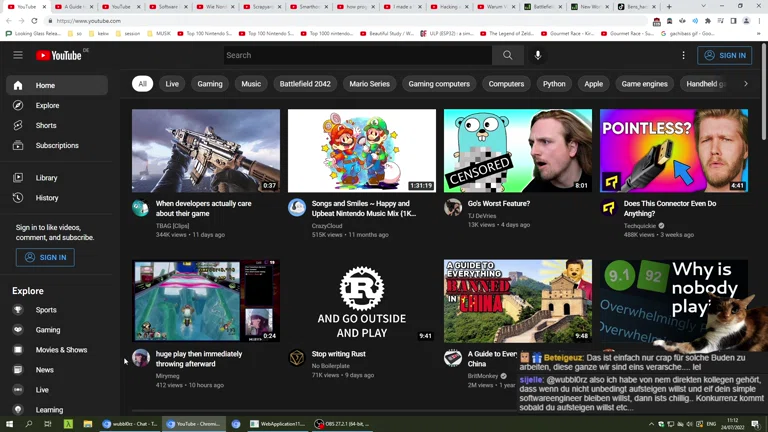Viewport: 768px width, 432px height.
Task: Open the 'AND GO OUTSIDE AND PLAY' thumbnail
Action: point(361,301)
